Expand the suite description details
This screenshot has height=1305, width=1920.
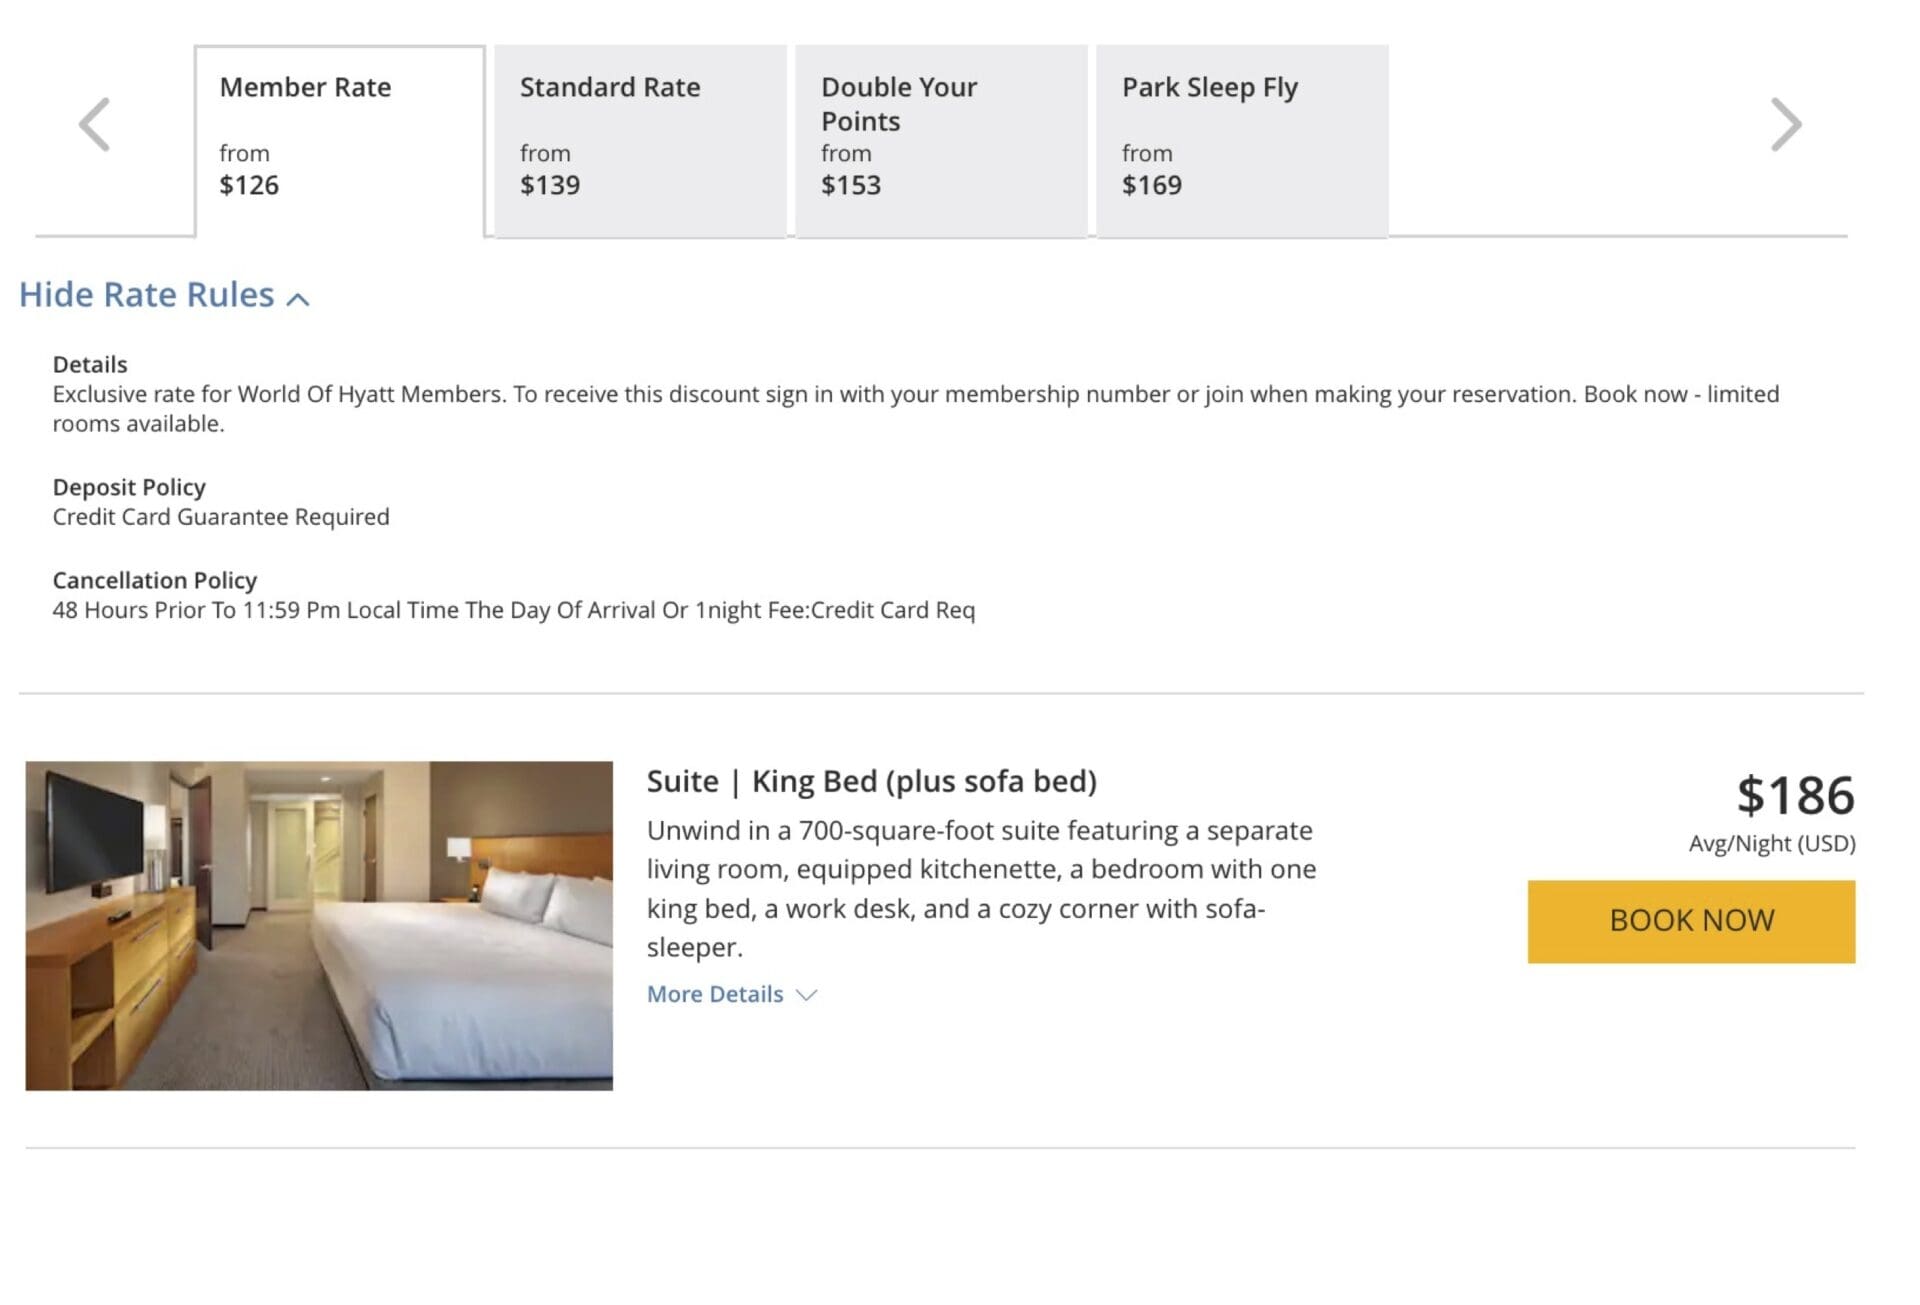click(716, 994)
